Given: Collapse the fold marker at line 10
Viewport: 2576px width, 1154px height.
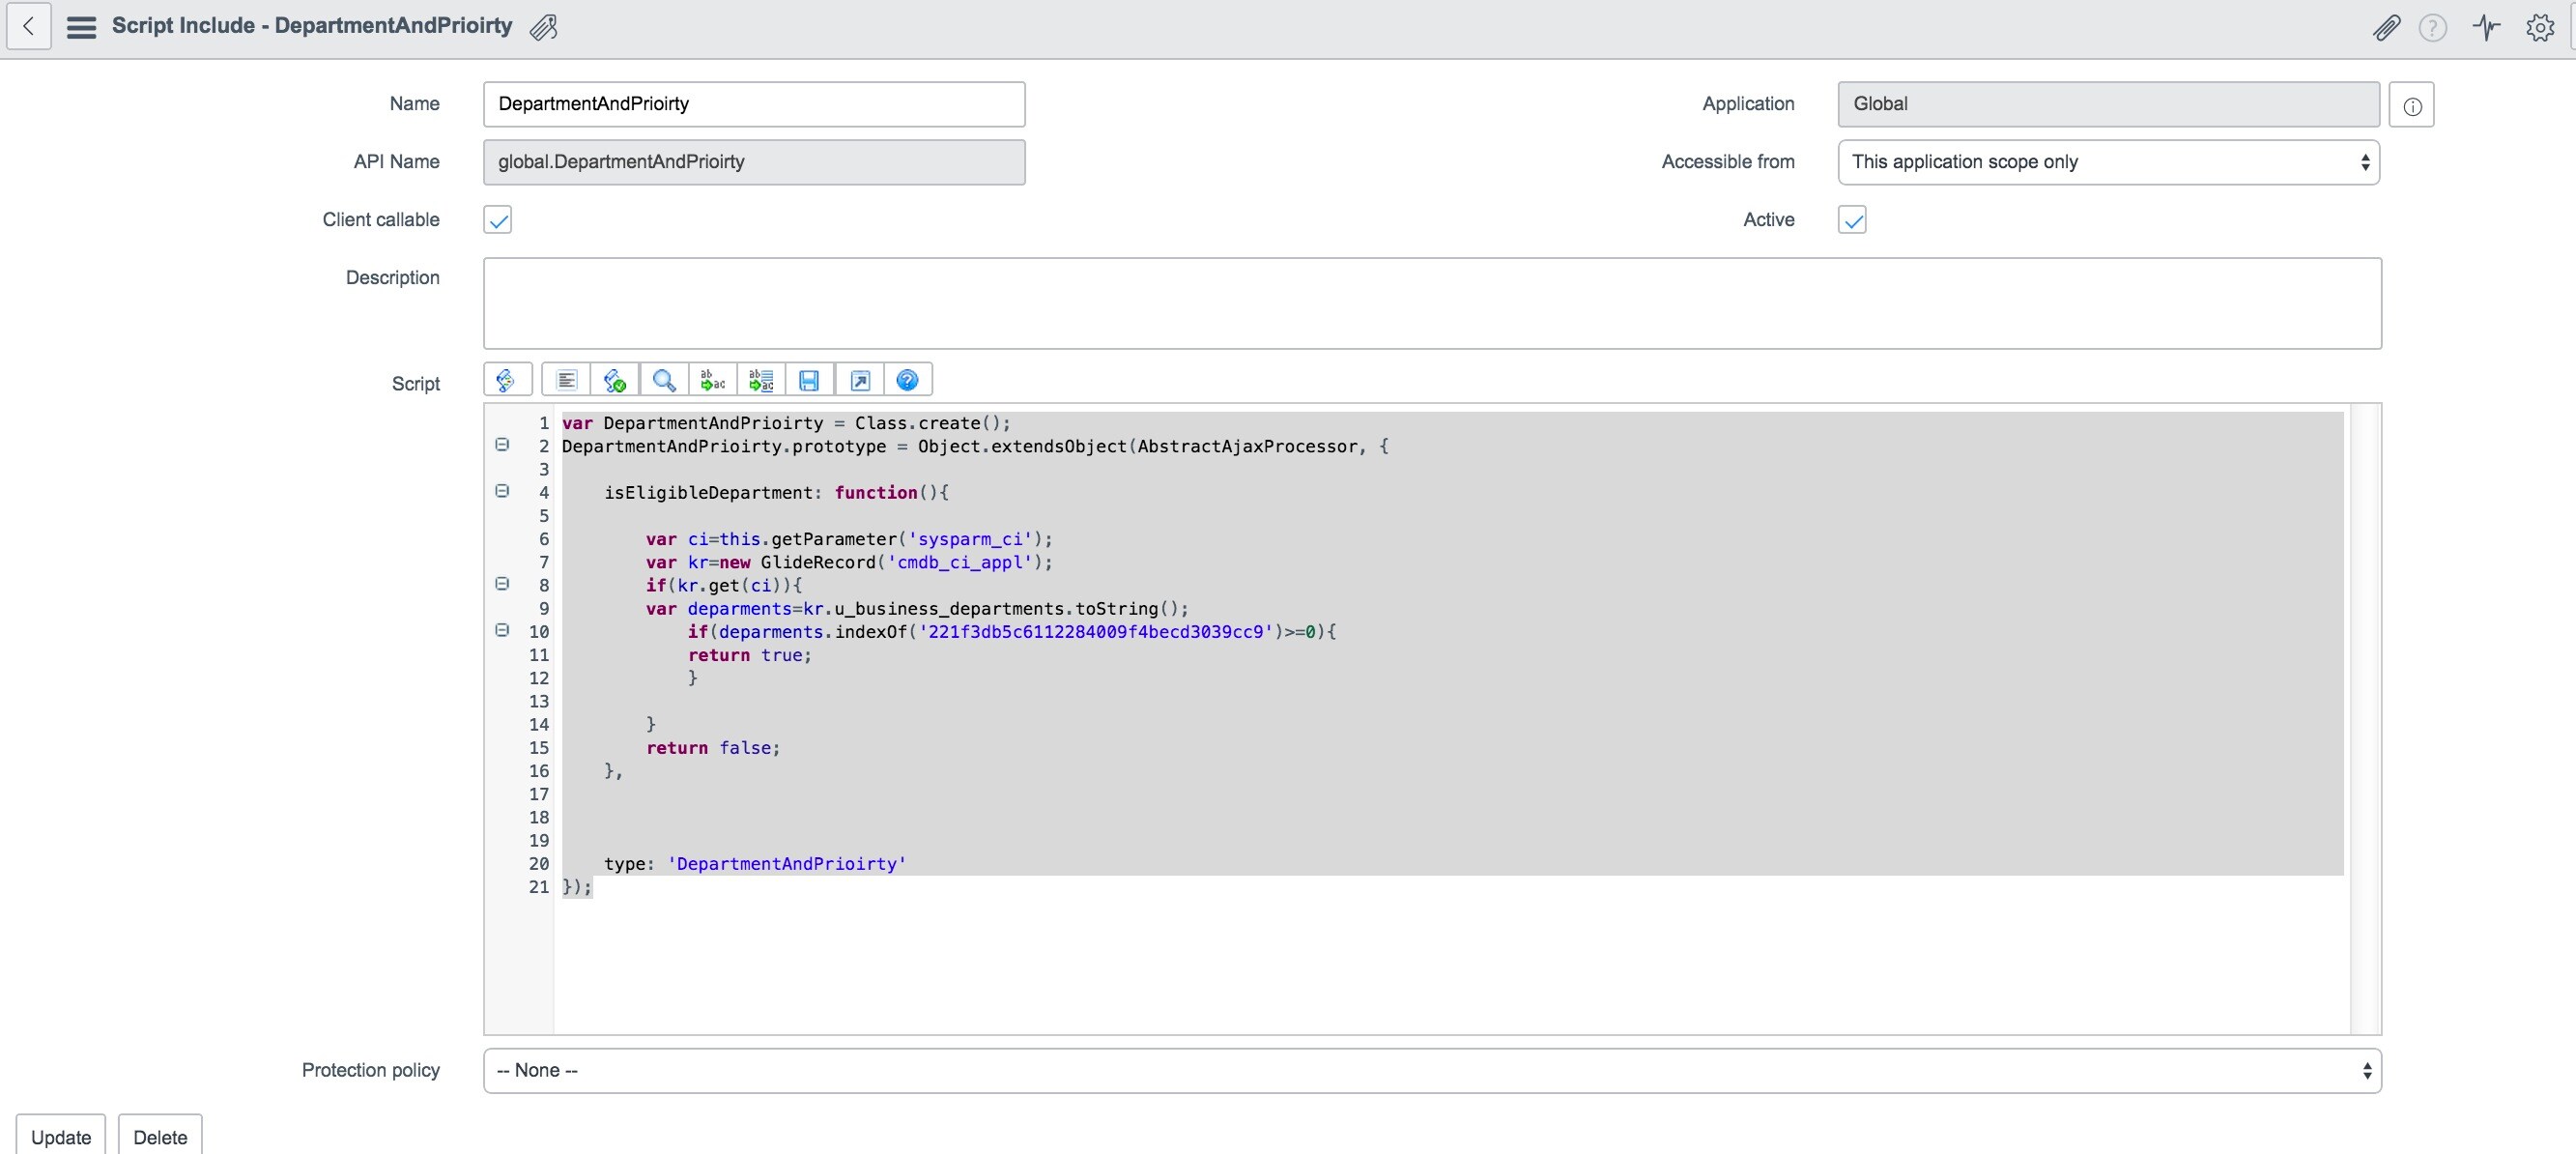Looking at the screenshot, I should click(502, 630).
